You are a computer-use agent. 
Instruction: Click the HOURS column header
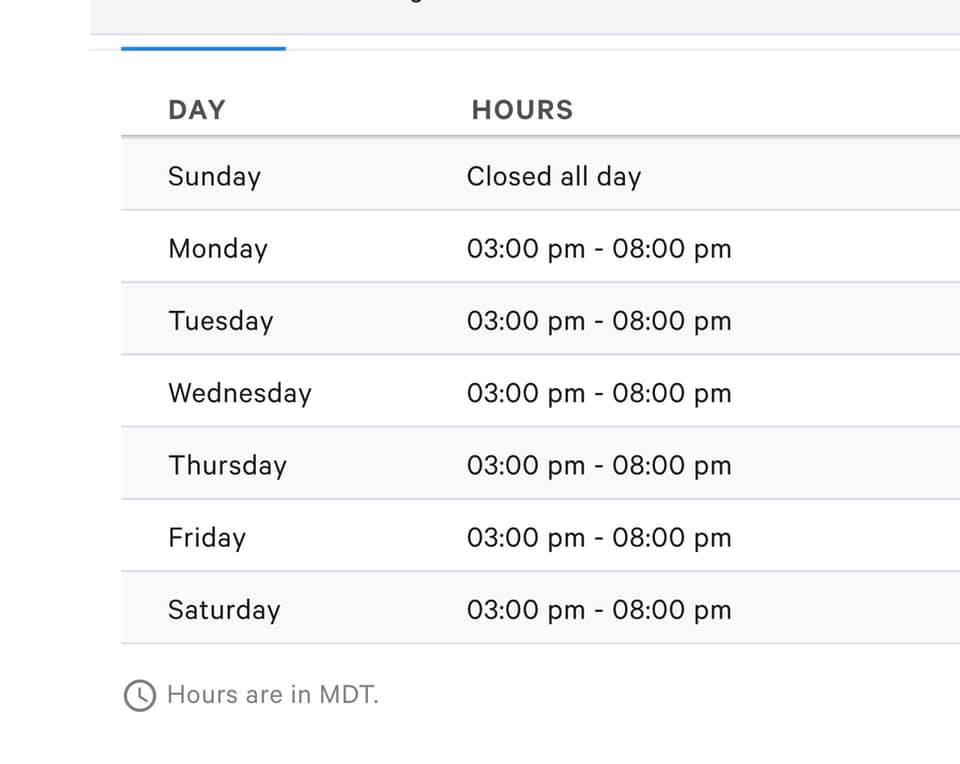pos(522,110)
